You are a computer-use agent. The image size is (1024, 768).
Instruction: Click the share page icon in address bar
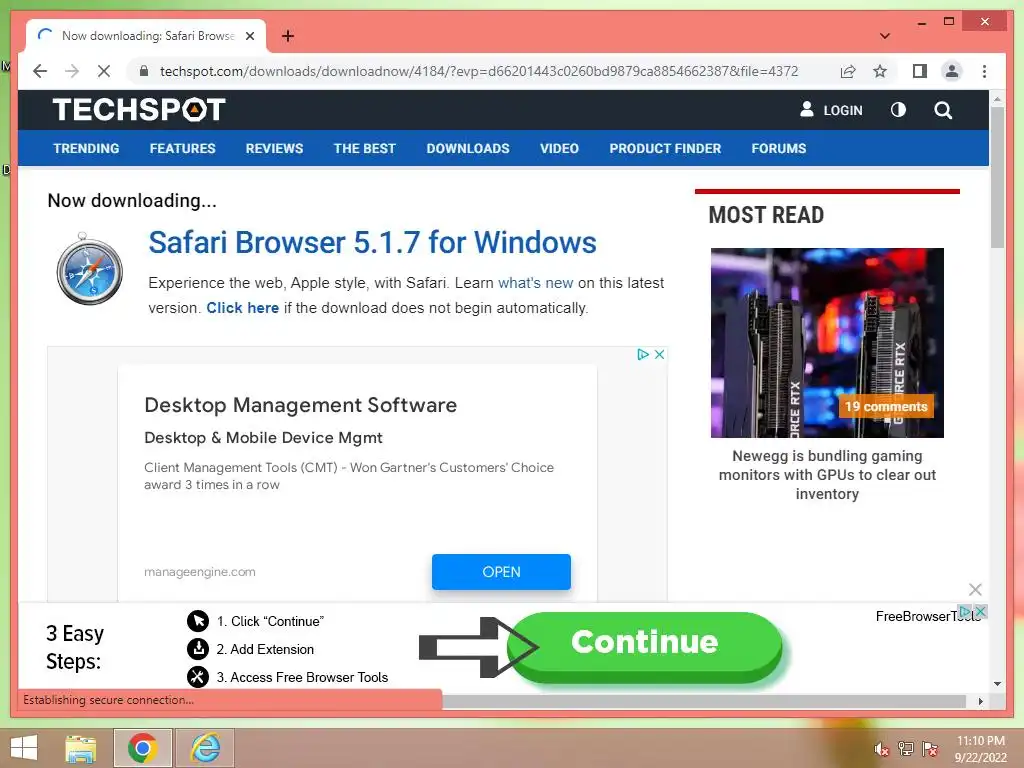pos(848,71)
